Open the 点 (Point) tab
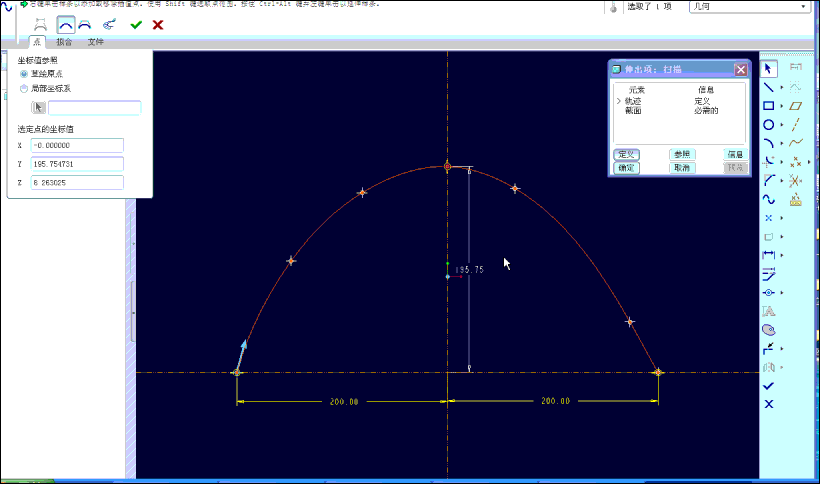This screenshot has height=484, width=820. pyautogui.click(x=37, y=42)
